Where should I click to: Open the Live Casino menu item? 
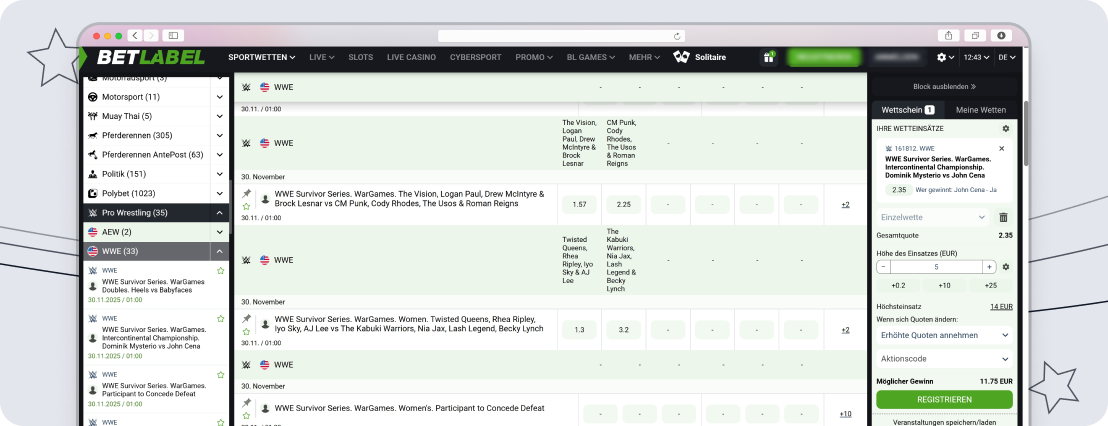point(411,57)
